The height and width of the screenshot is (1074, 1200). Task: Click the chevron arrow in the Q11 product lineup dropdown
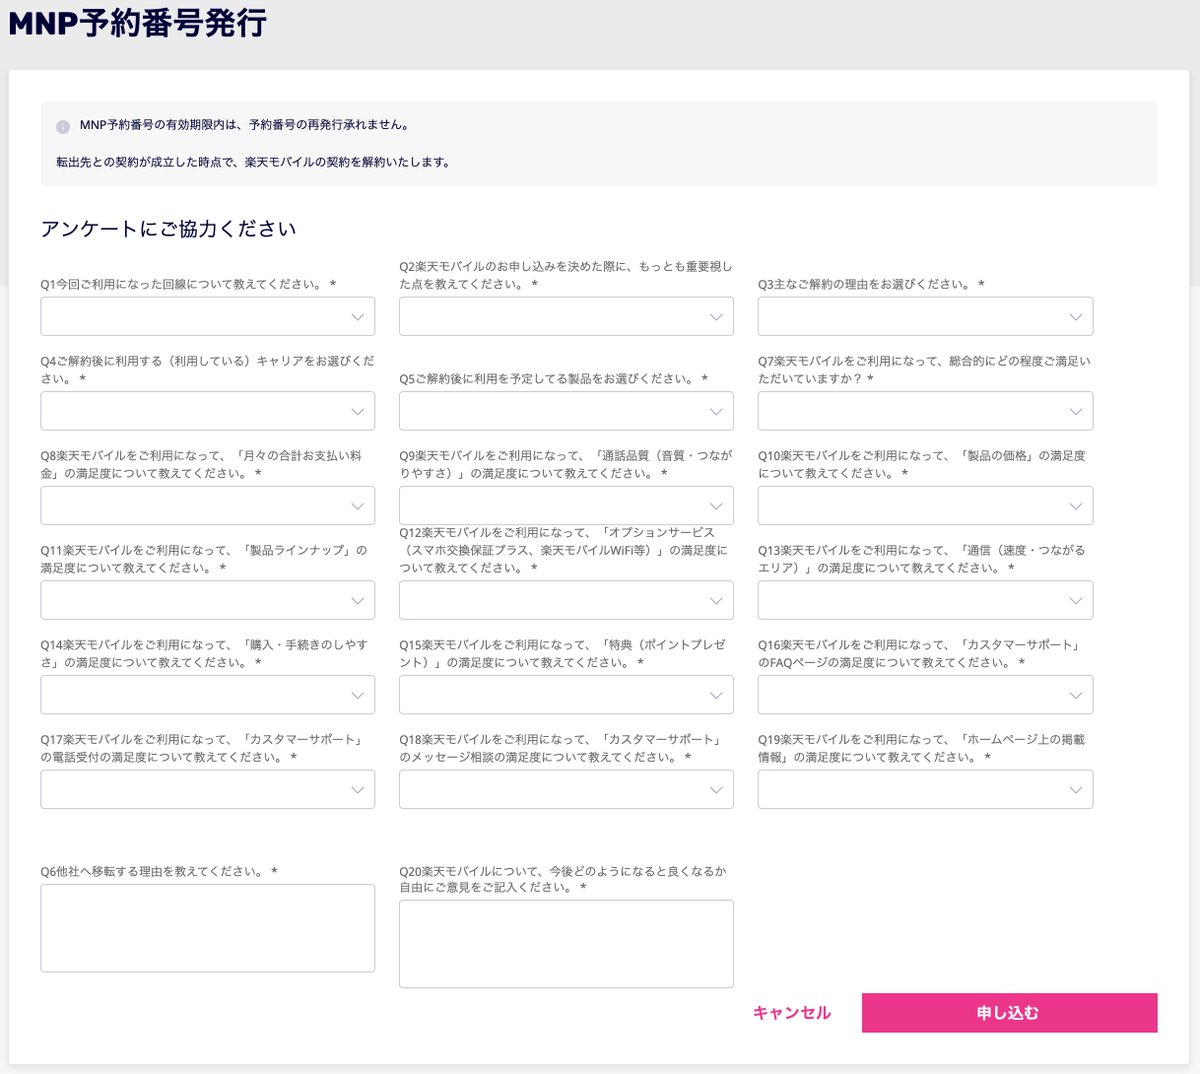[x=357, y=601]
